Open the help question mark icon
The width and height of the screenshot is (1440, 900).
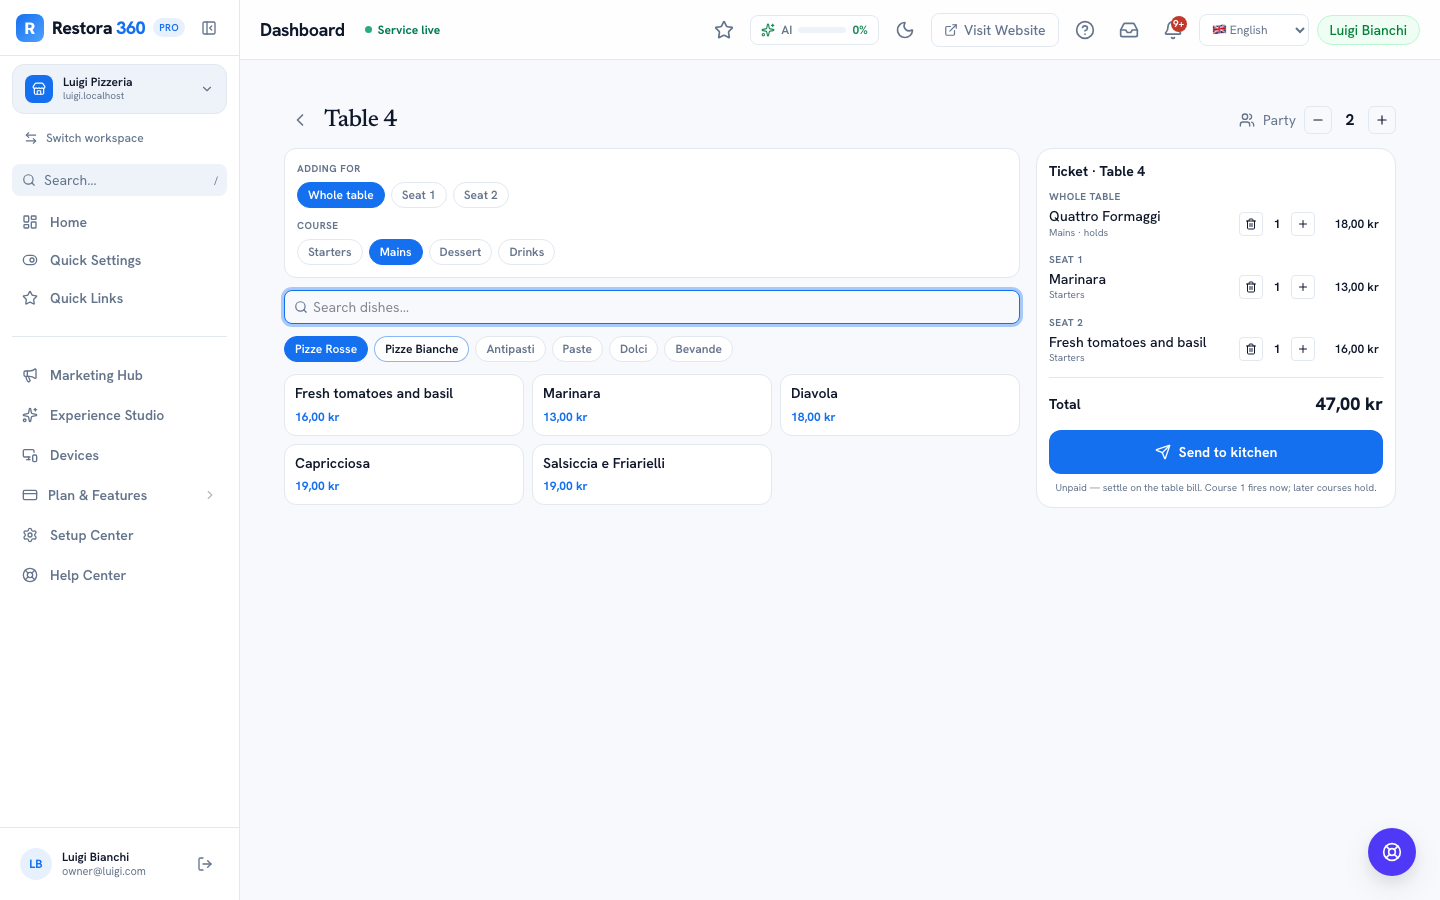click(x=1085, y=30)
